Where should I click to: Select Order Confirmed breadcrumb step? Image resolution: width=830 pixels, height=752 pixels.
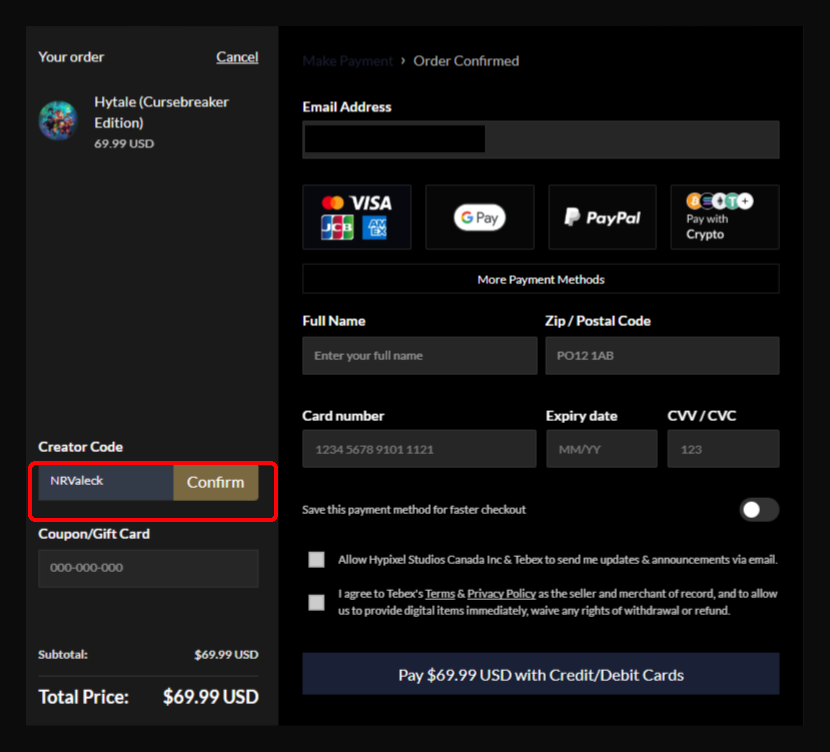[x=466, y=61]
